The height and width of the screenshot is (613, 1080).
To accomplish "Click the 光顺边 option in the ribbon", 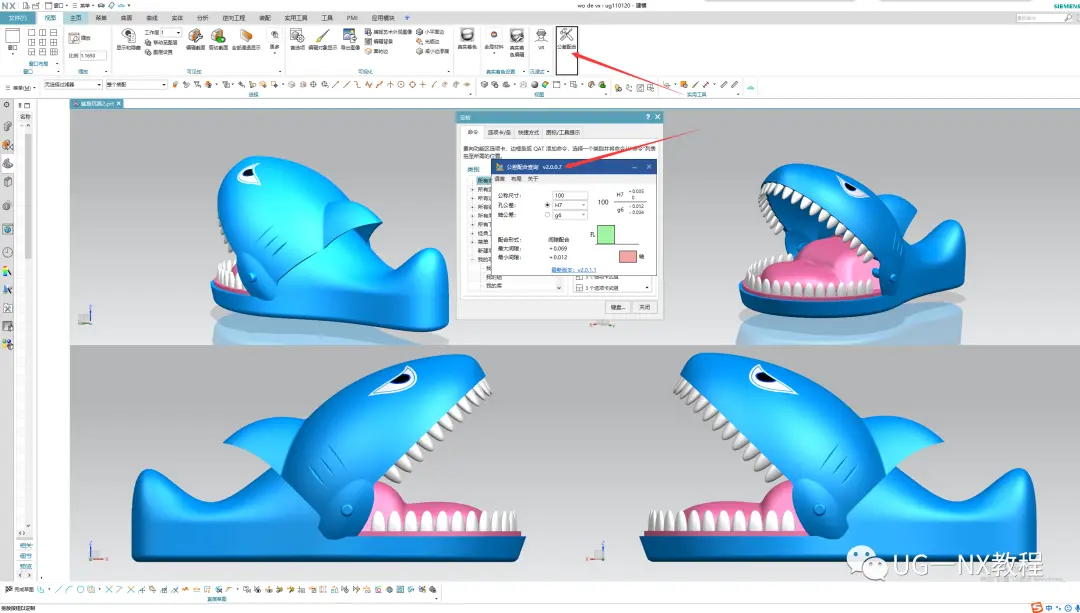I will (x=428, y=41).
